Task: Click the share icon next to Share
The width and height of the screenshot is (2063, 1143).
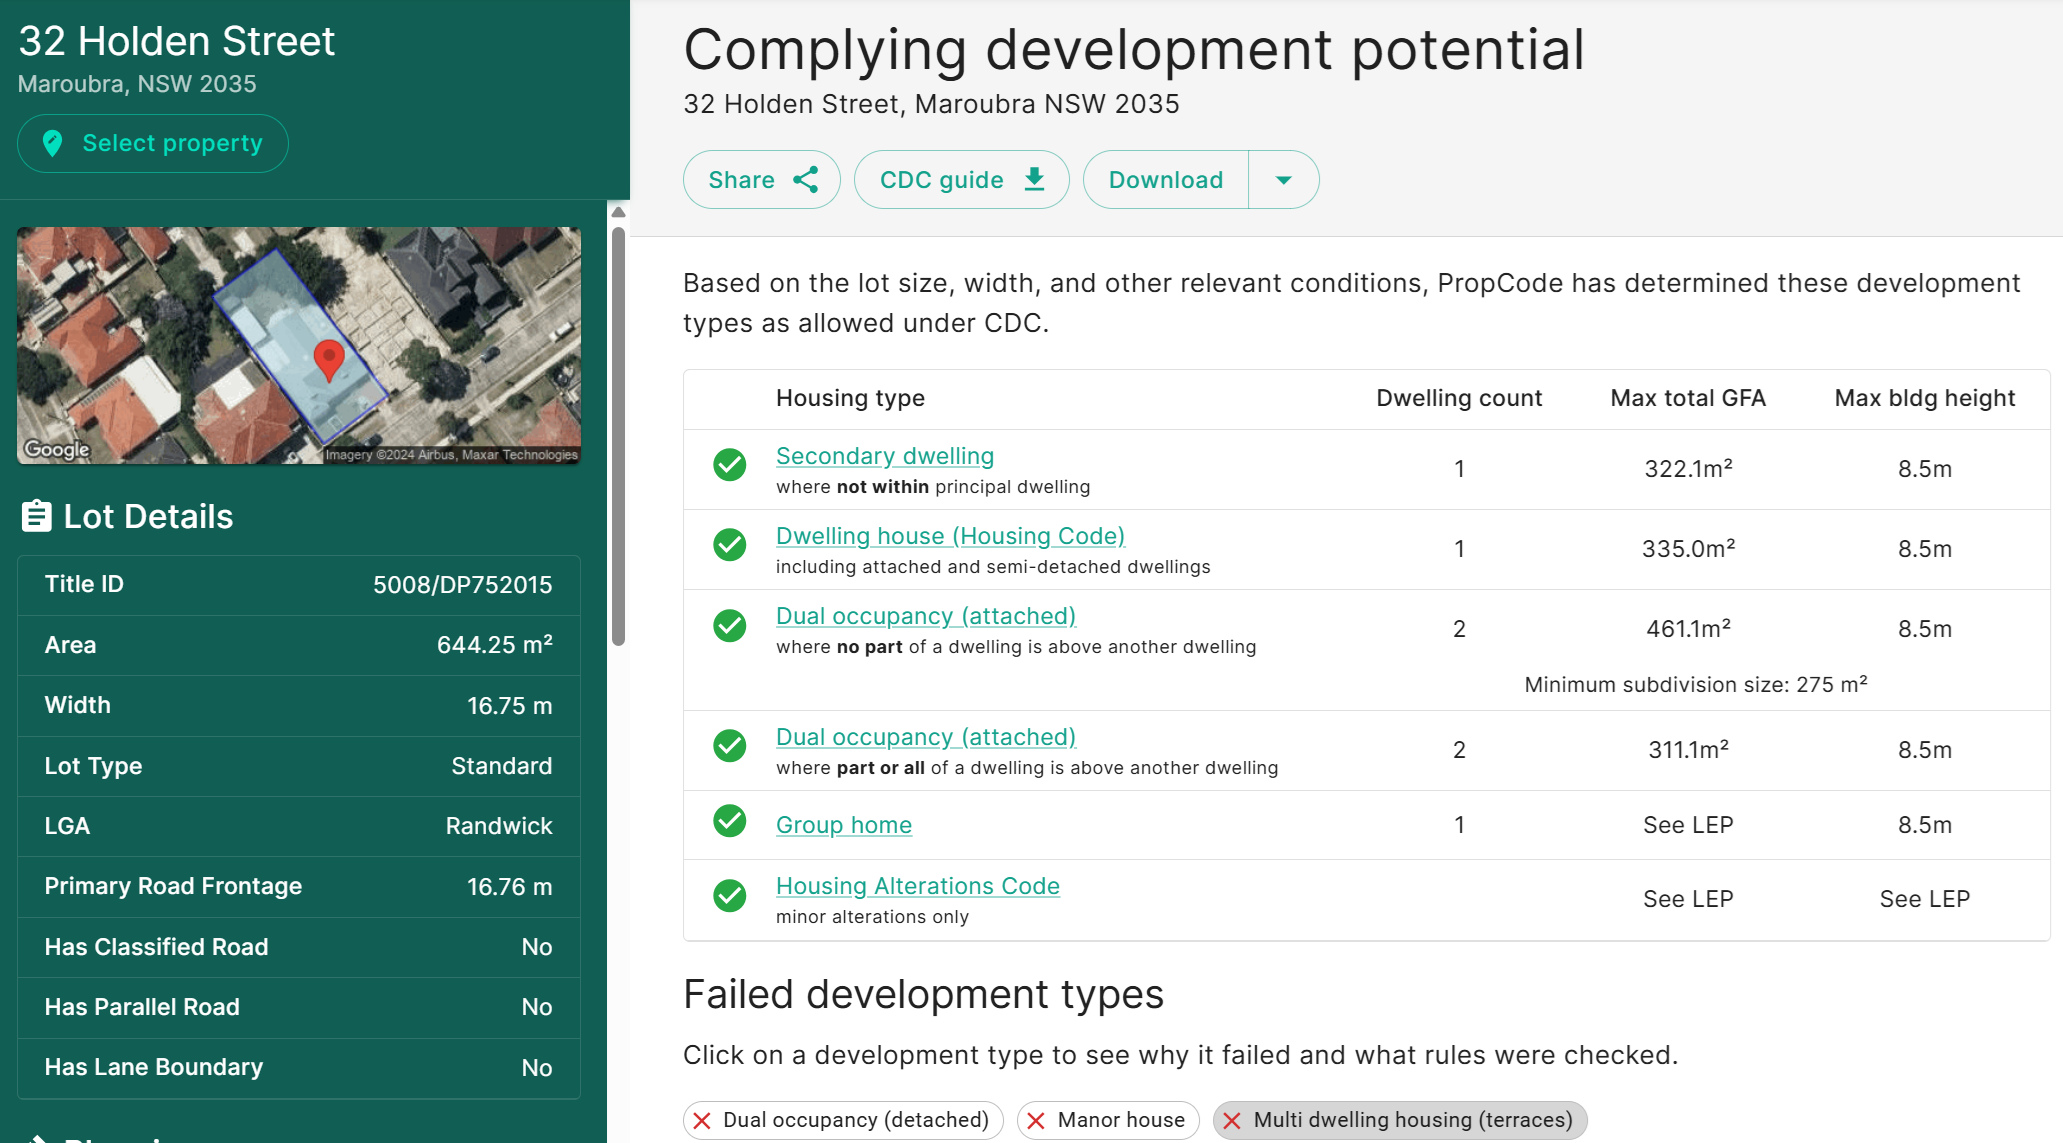Action: (x=806, y=180)
